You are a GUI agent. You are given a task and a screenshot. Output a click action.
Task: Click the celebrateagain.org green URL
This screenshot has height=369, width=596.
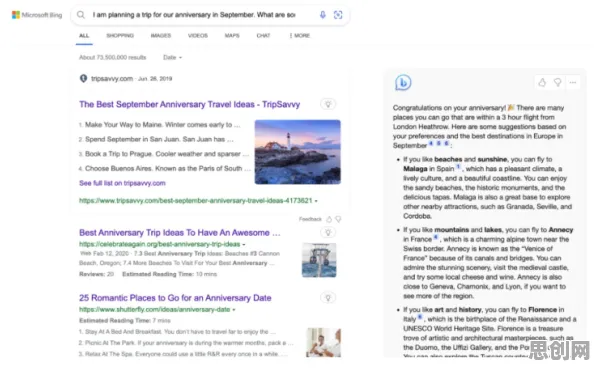pos(160,244)
